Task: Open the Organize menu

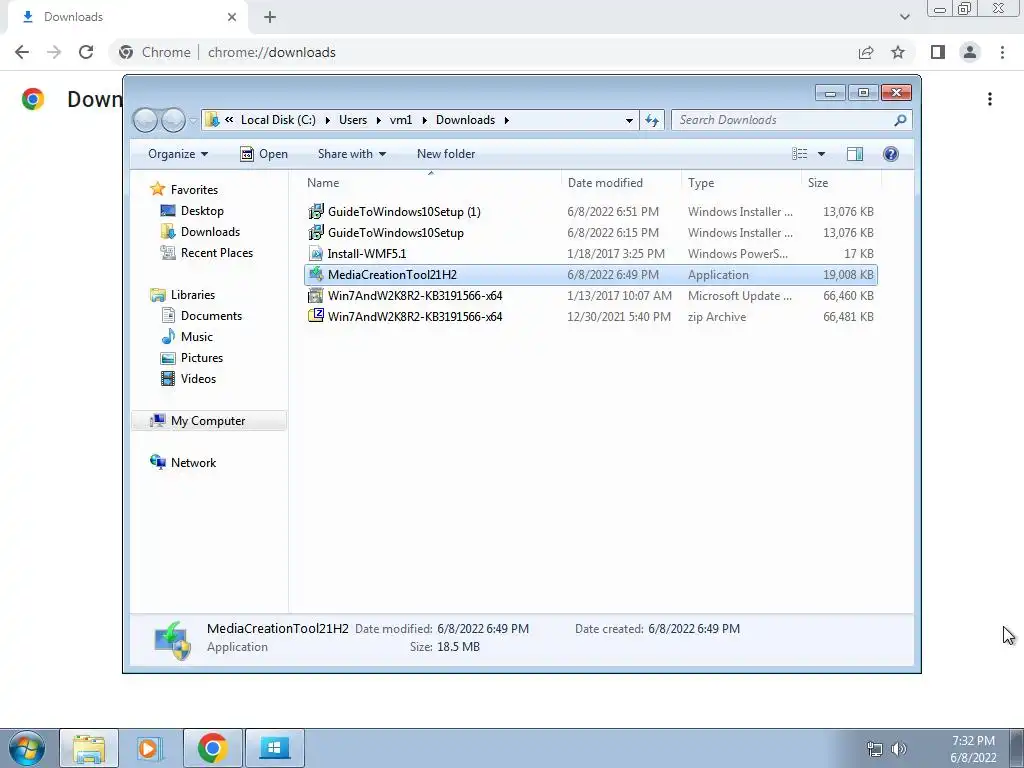Action: coord(178,154)
